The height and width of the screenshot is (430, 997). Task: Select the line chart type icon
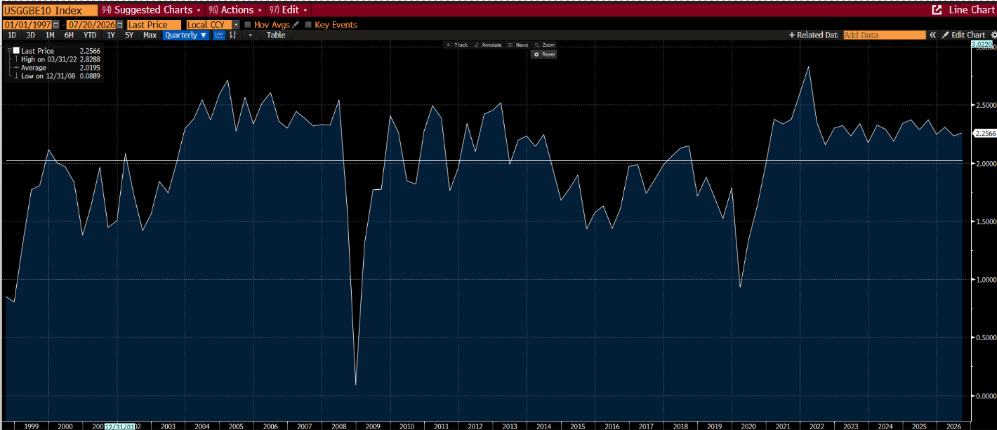(219, 35)
